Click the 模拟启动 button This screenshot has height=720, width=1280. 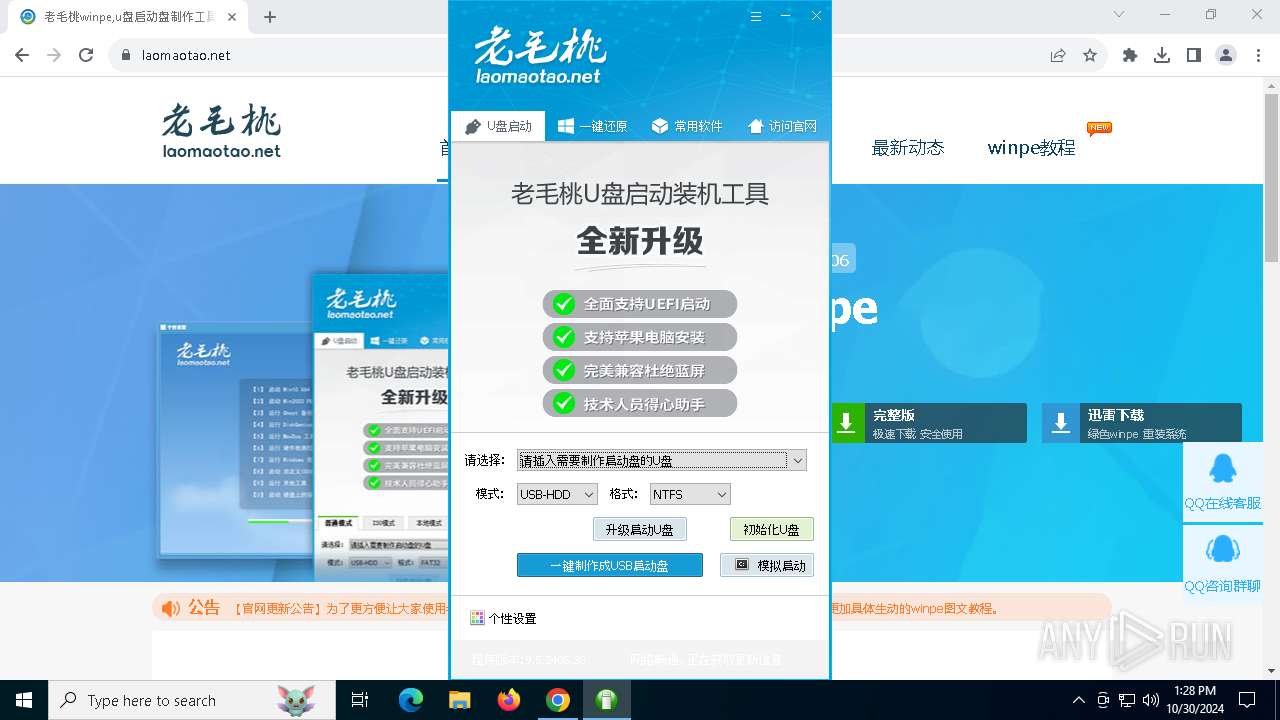pos(767,565)
